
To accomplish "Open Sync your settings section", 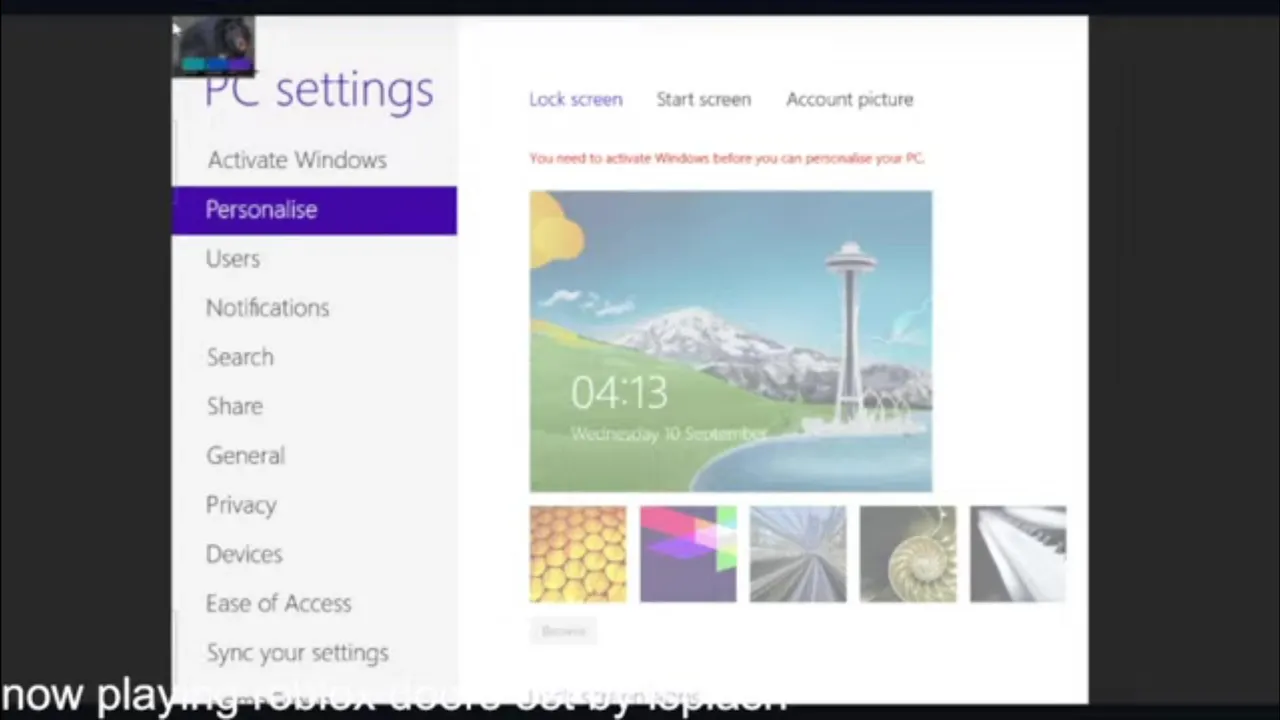I will (297, 653).
